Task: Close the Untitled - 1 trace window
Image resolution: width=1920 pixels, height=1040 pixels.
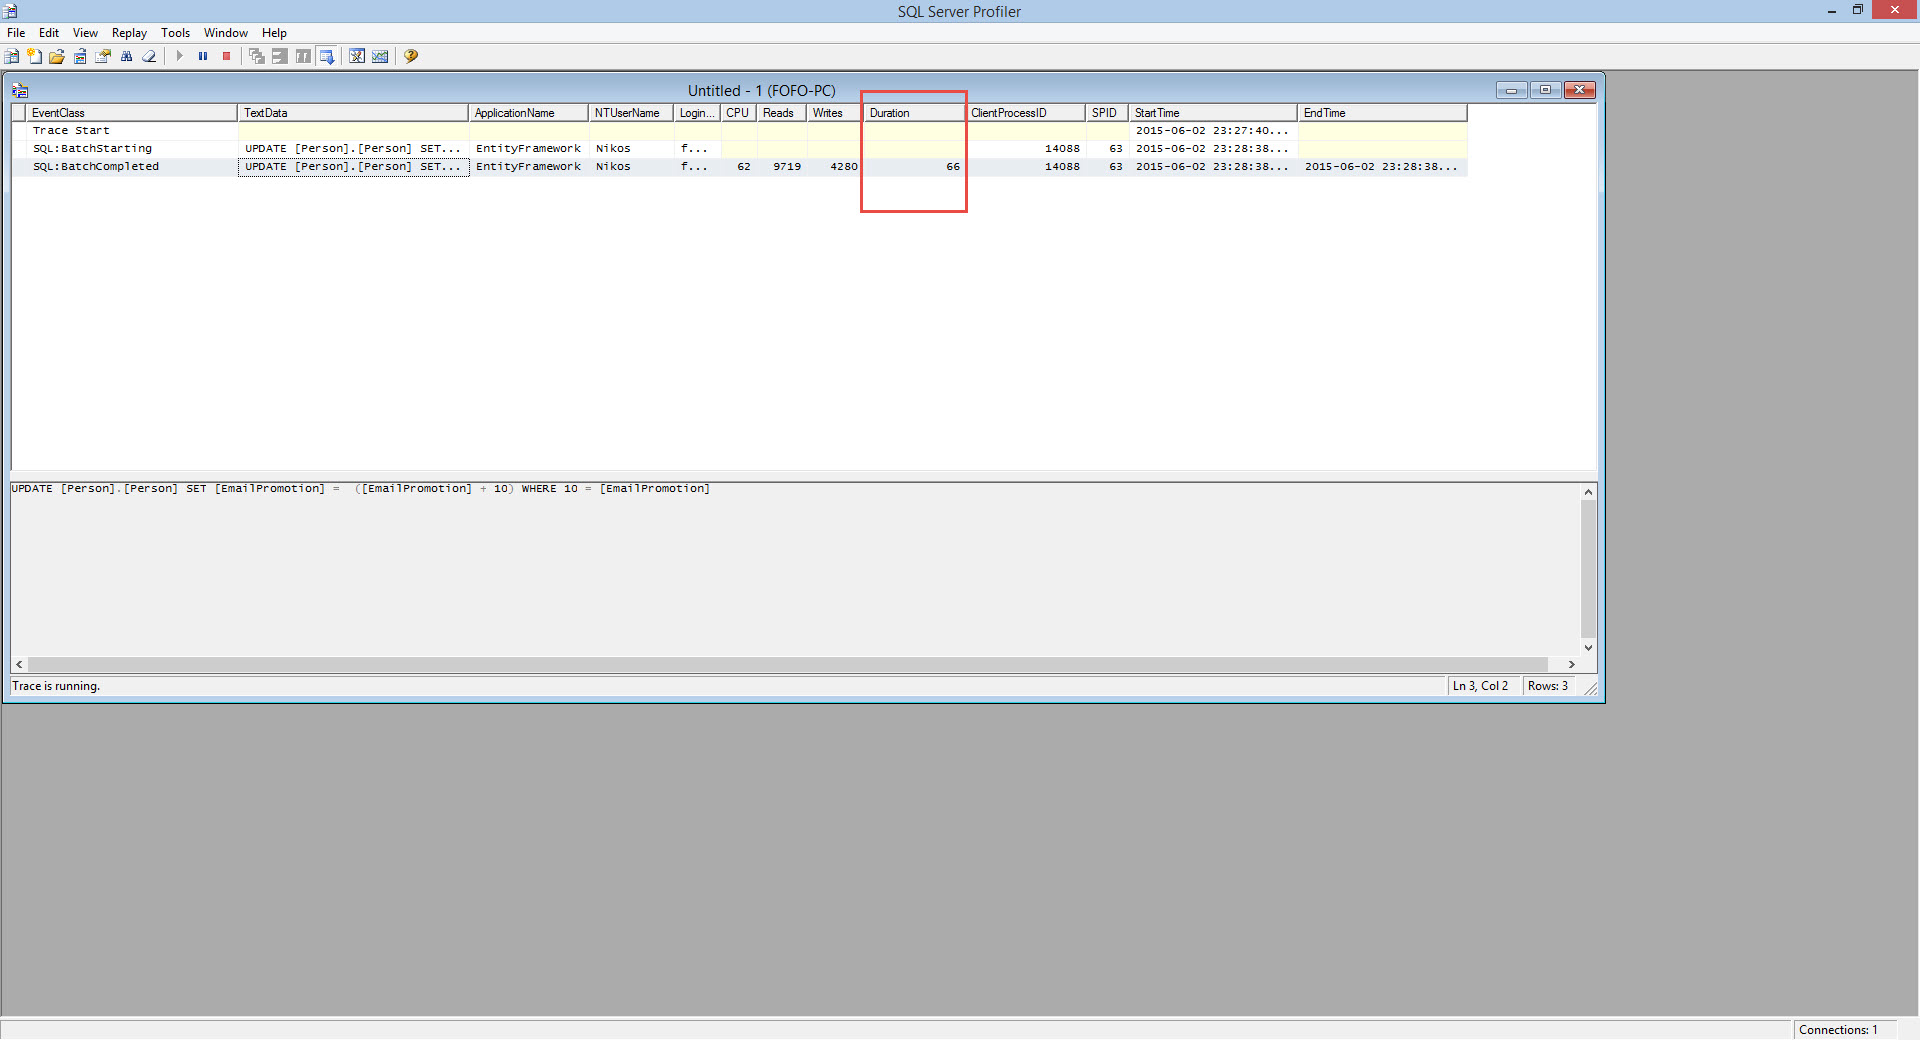Action: [1580, 90]
